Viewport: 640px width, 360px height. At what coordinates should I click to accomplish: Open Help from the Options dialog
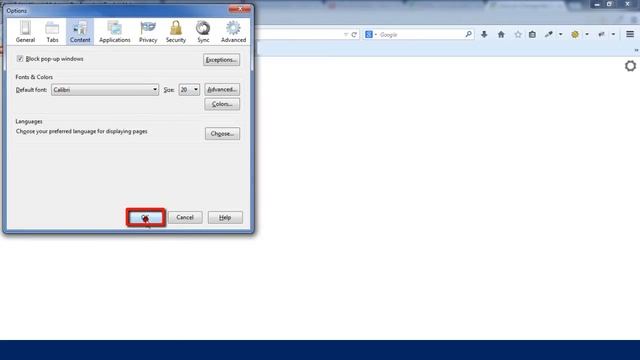pyautogui.click(x=225, y=218)
